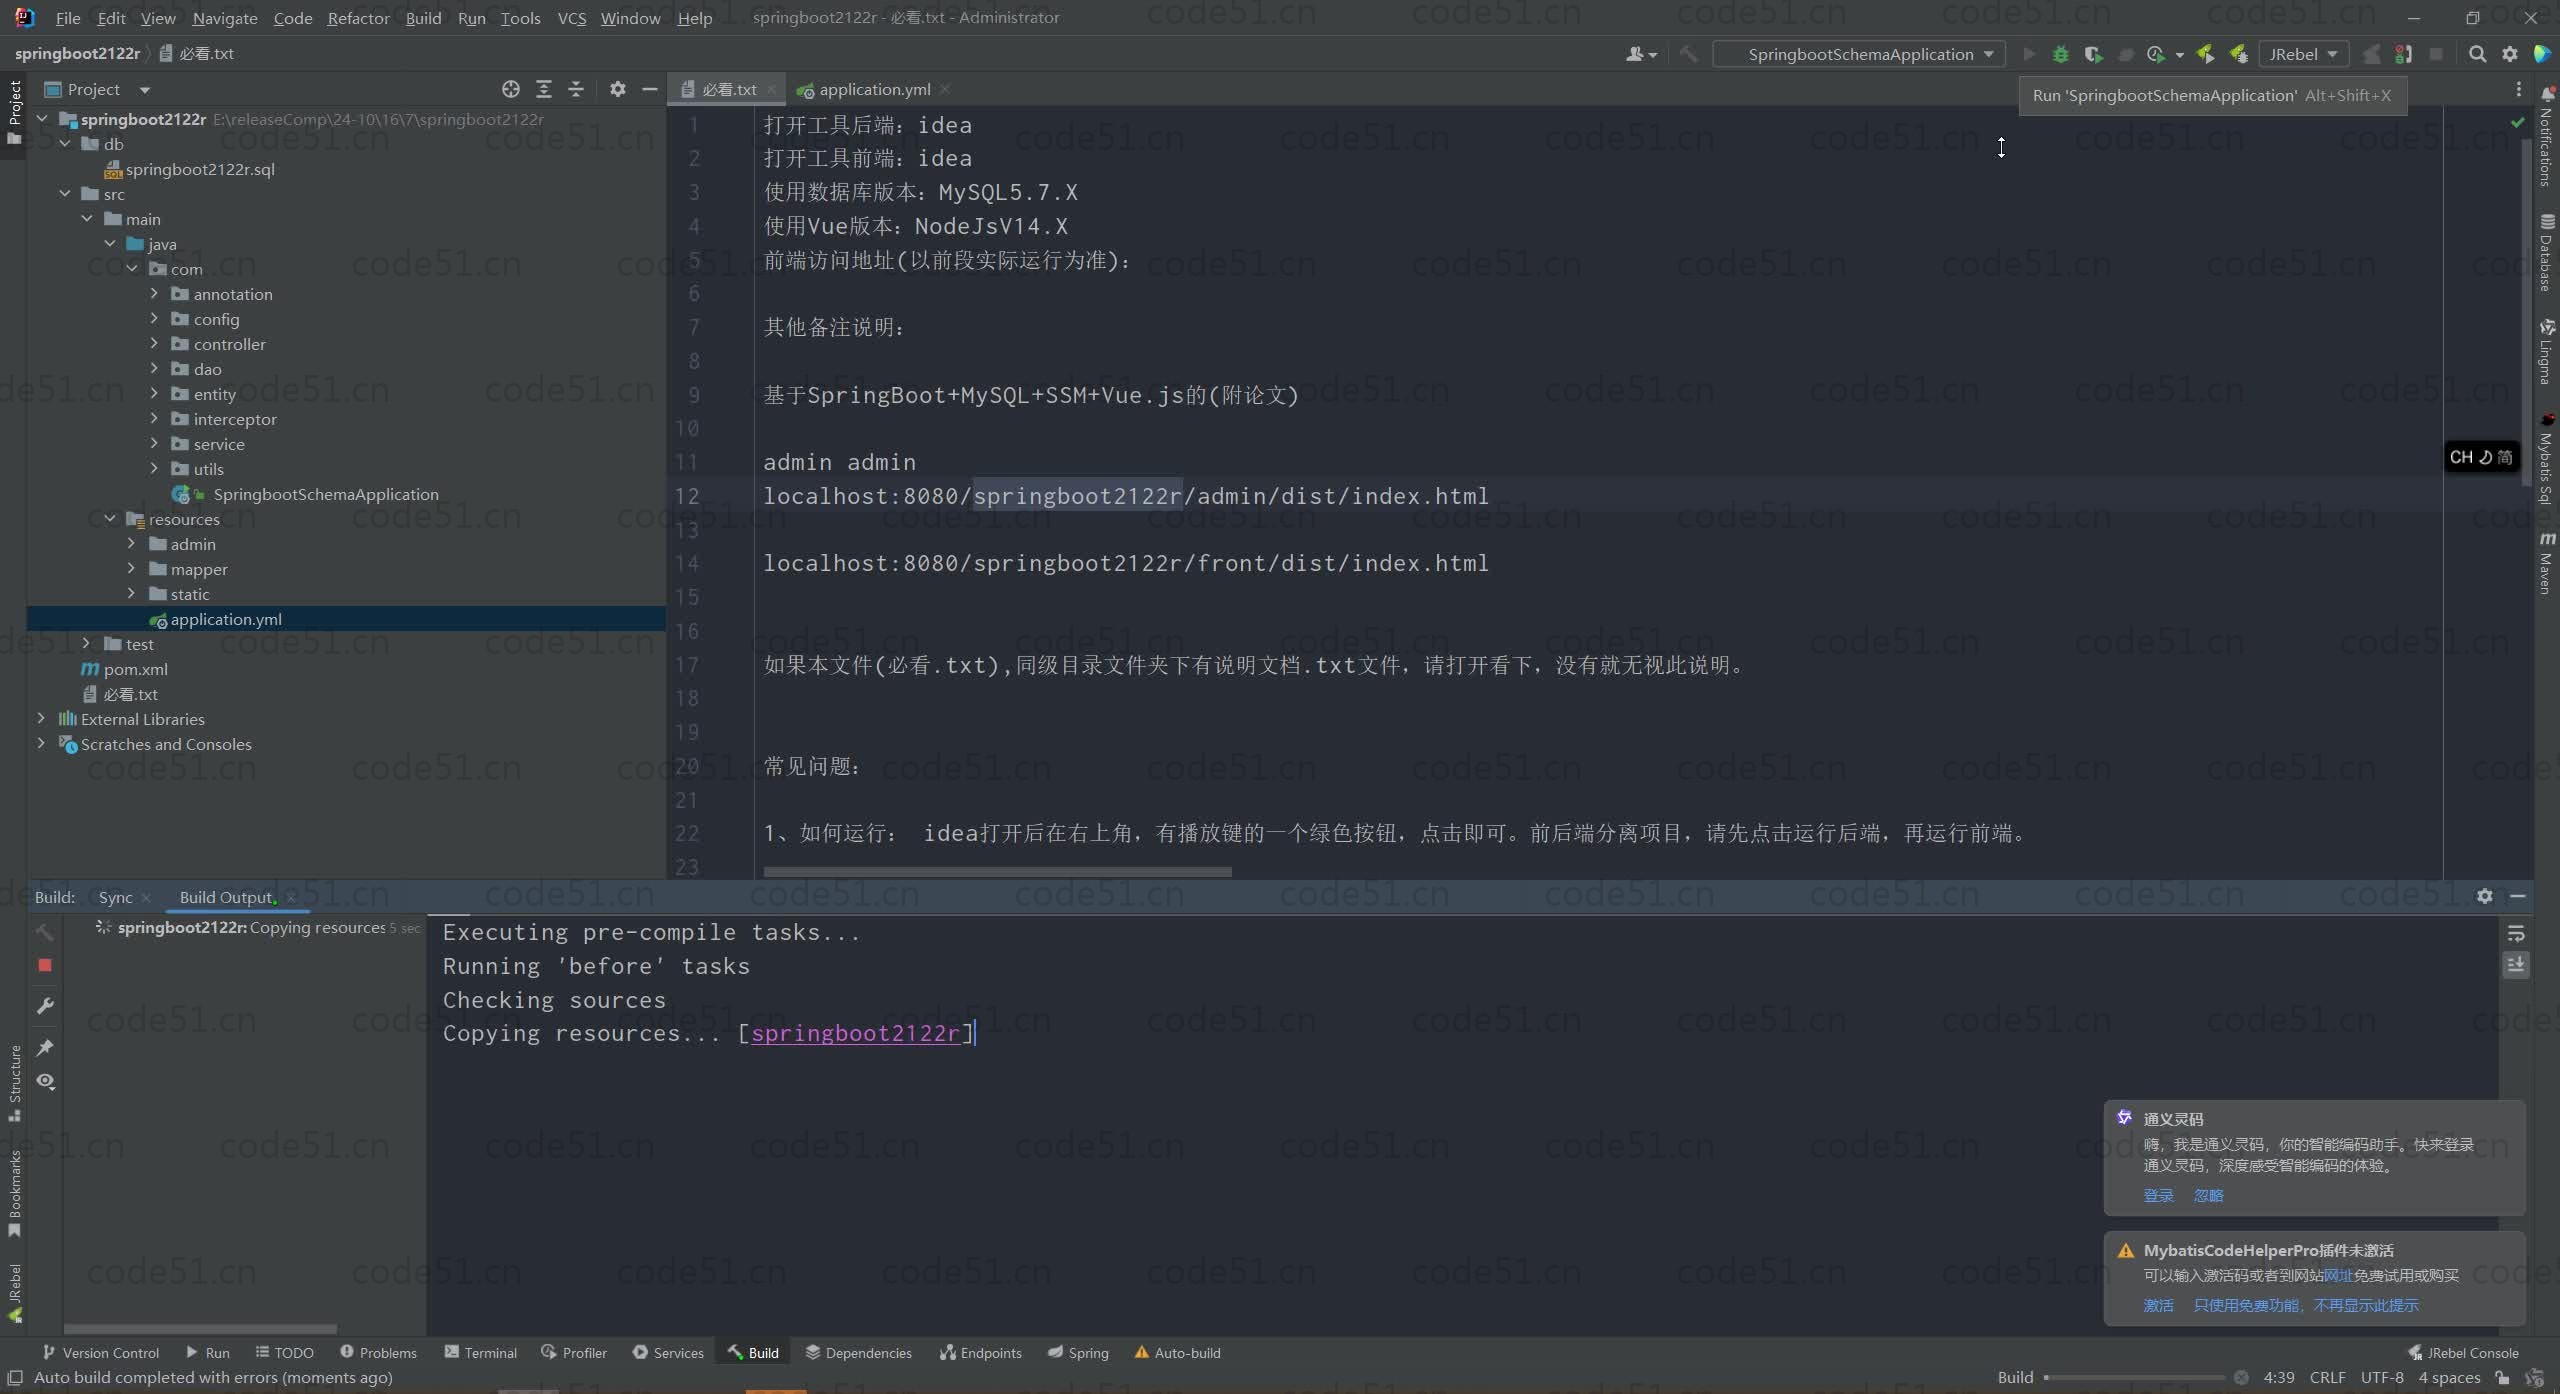
Task: Stop the build with red square
Action: click(45, 965)
